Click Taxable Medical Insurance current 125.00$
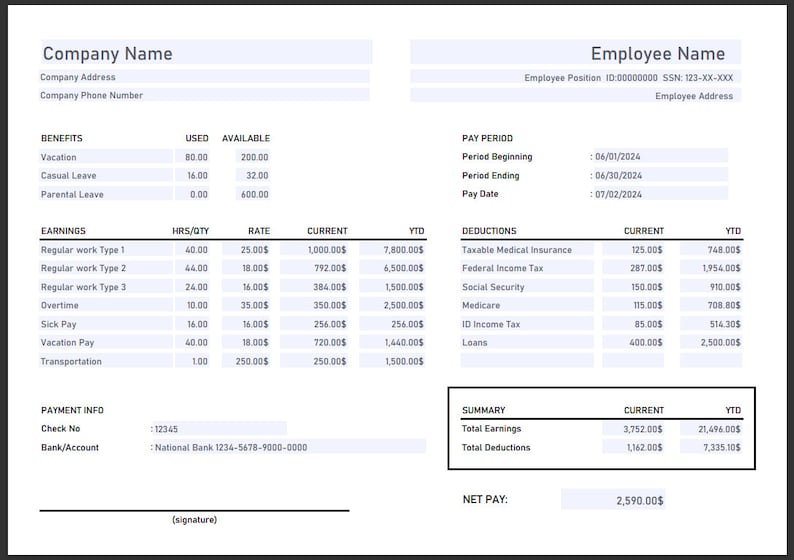Screen dimensions: 794x560 633,250
